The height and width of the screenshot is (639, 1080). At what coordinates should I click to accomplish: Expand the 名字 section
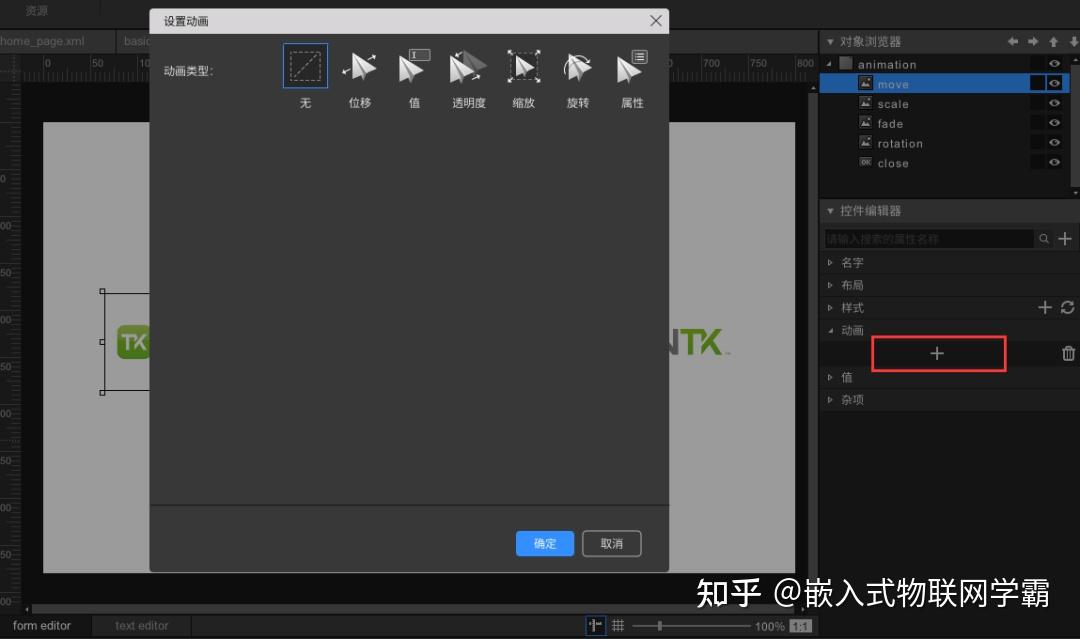(x=830, y=262)
